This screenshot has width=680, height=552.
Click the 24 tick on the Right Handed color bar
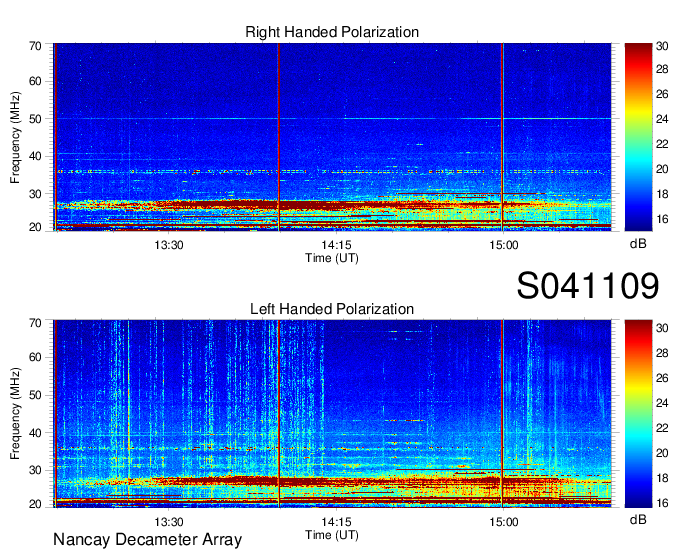[x=662, y=119]
